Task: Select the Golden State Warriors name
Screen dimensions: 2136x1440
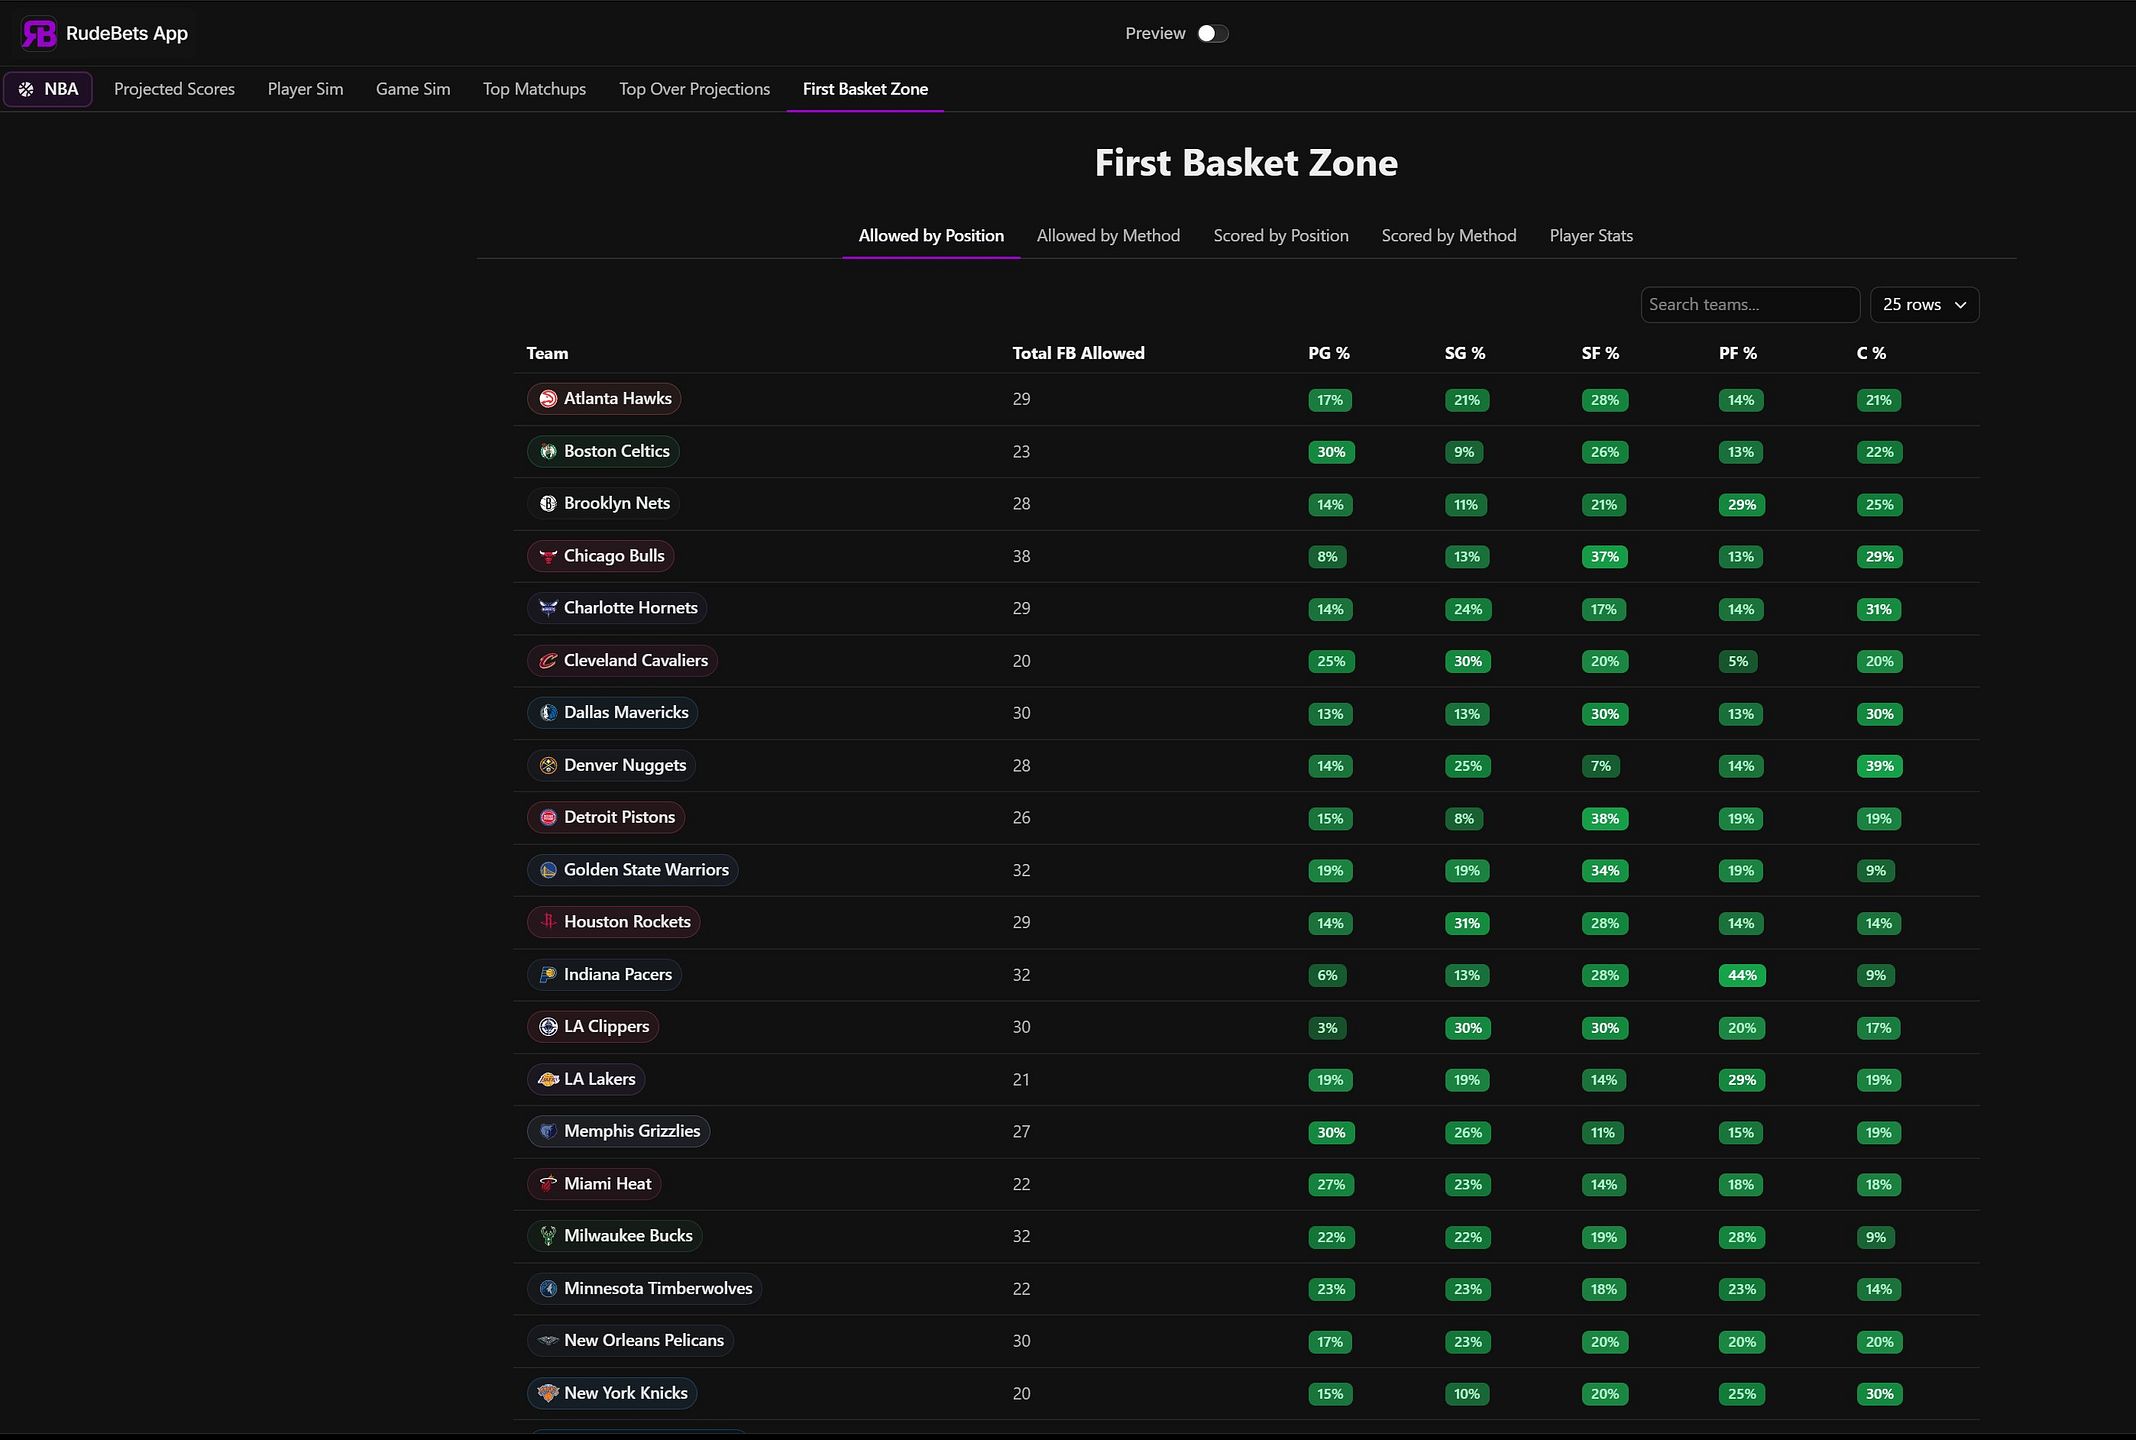Action: pos(646,870)
